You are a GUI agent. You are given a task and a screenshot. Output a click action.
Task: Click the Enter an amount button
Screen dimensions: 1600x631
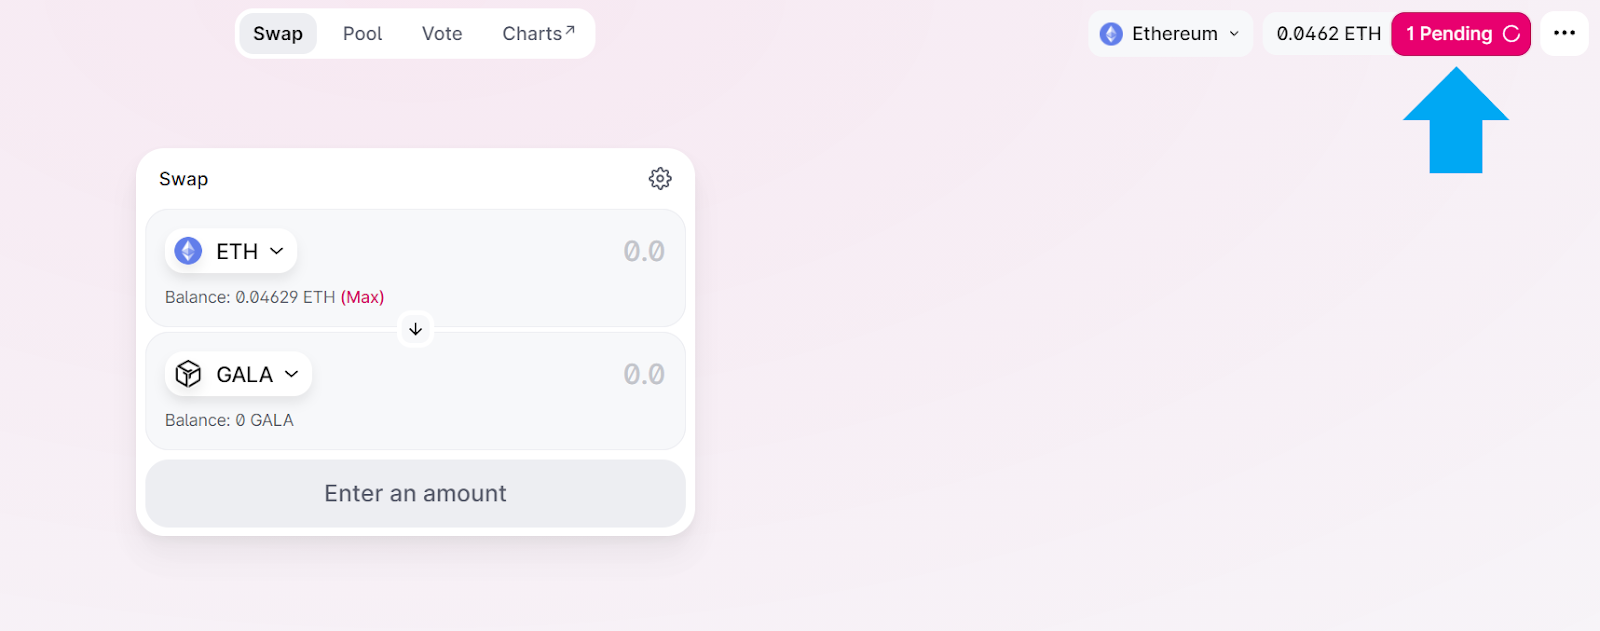point(415,494)
